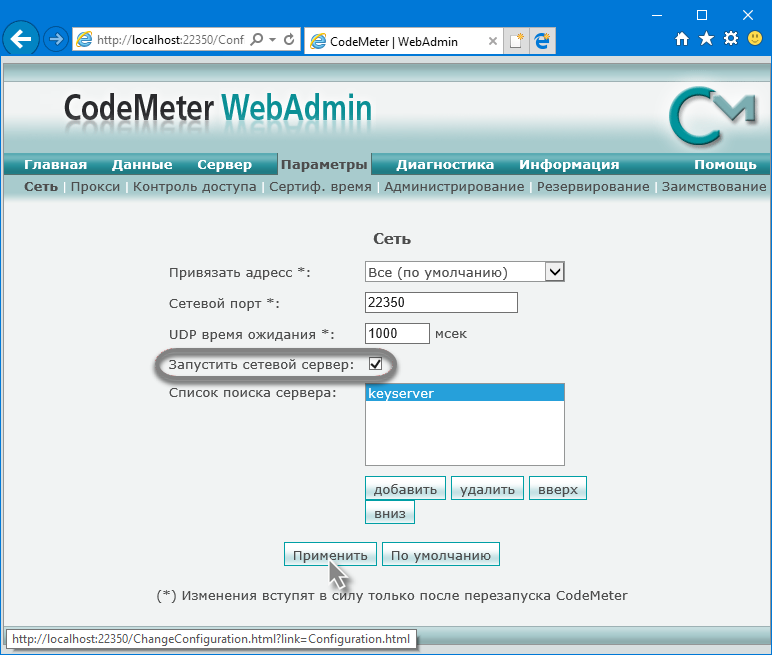Open the Сеть submenu link
The image size is (772, 655).
(41, 187)
